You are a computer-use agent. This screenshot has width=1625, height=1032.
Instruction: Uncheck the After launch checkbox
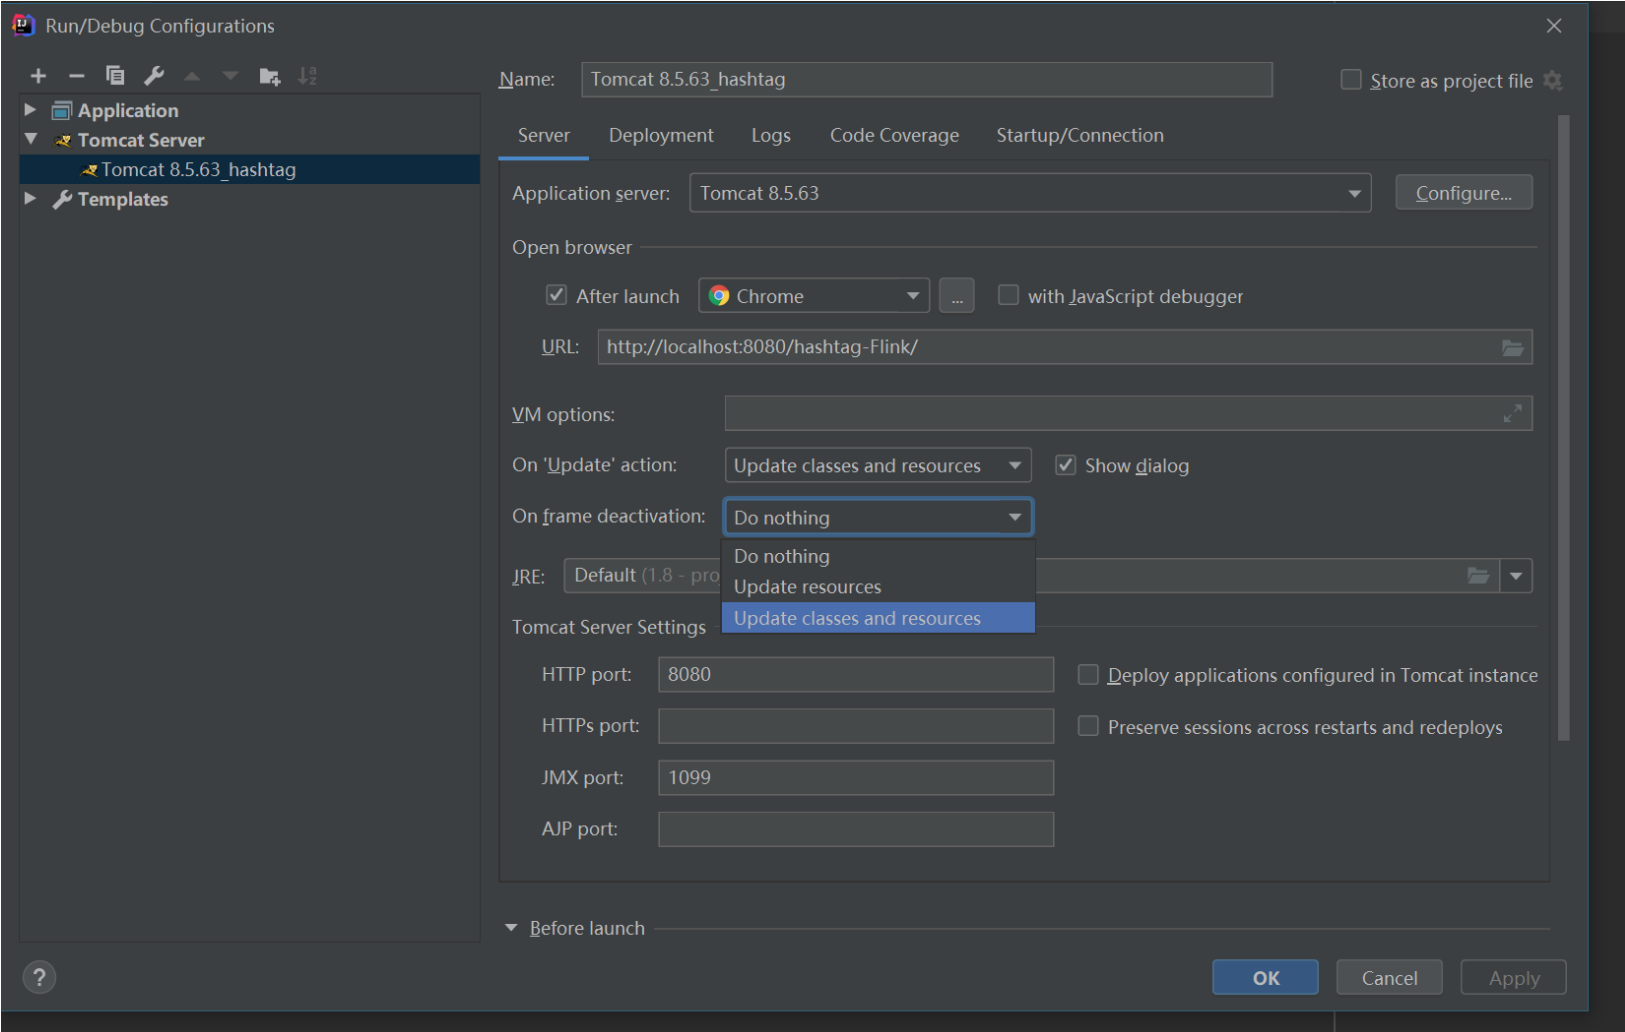(557, 295)
